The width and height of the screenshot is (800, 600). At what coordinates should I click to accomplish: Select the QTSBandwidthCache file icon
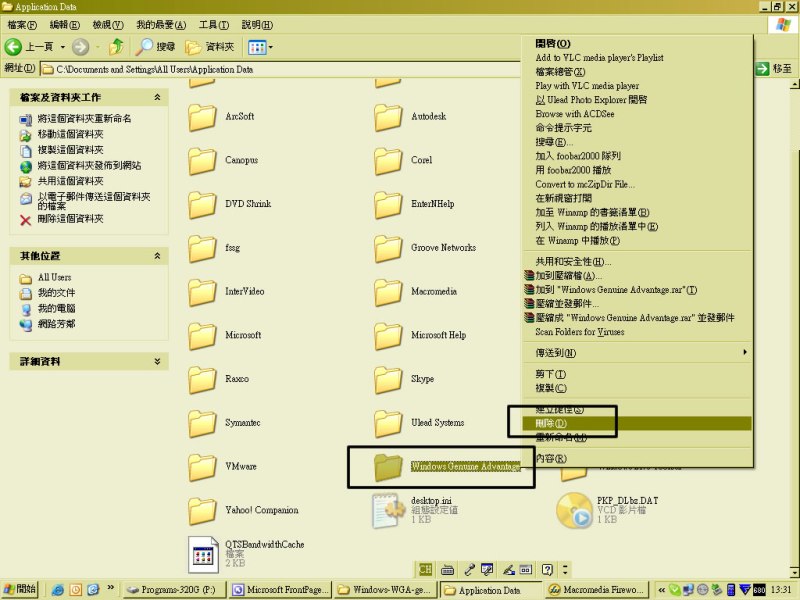point(203,555)
